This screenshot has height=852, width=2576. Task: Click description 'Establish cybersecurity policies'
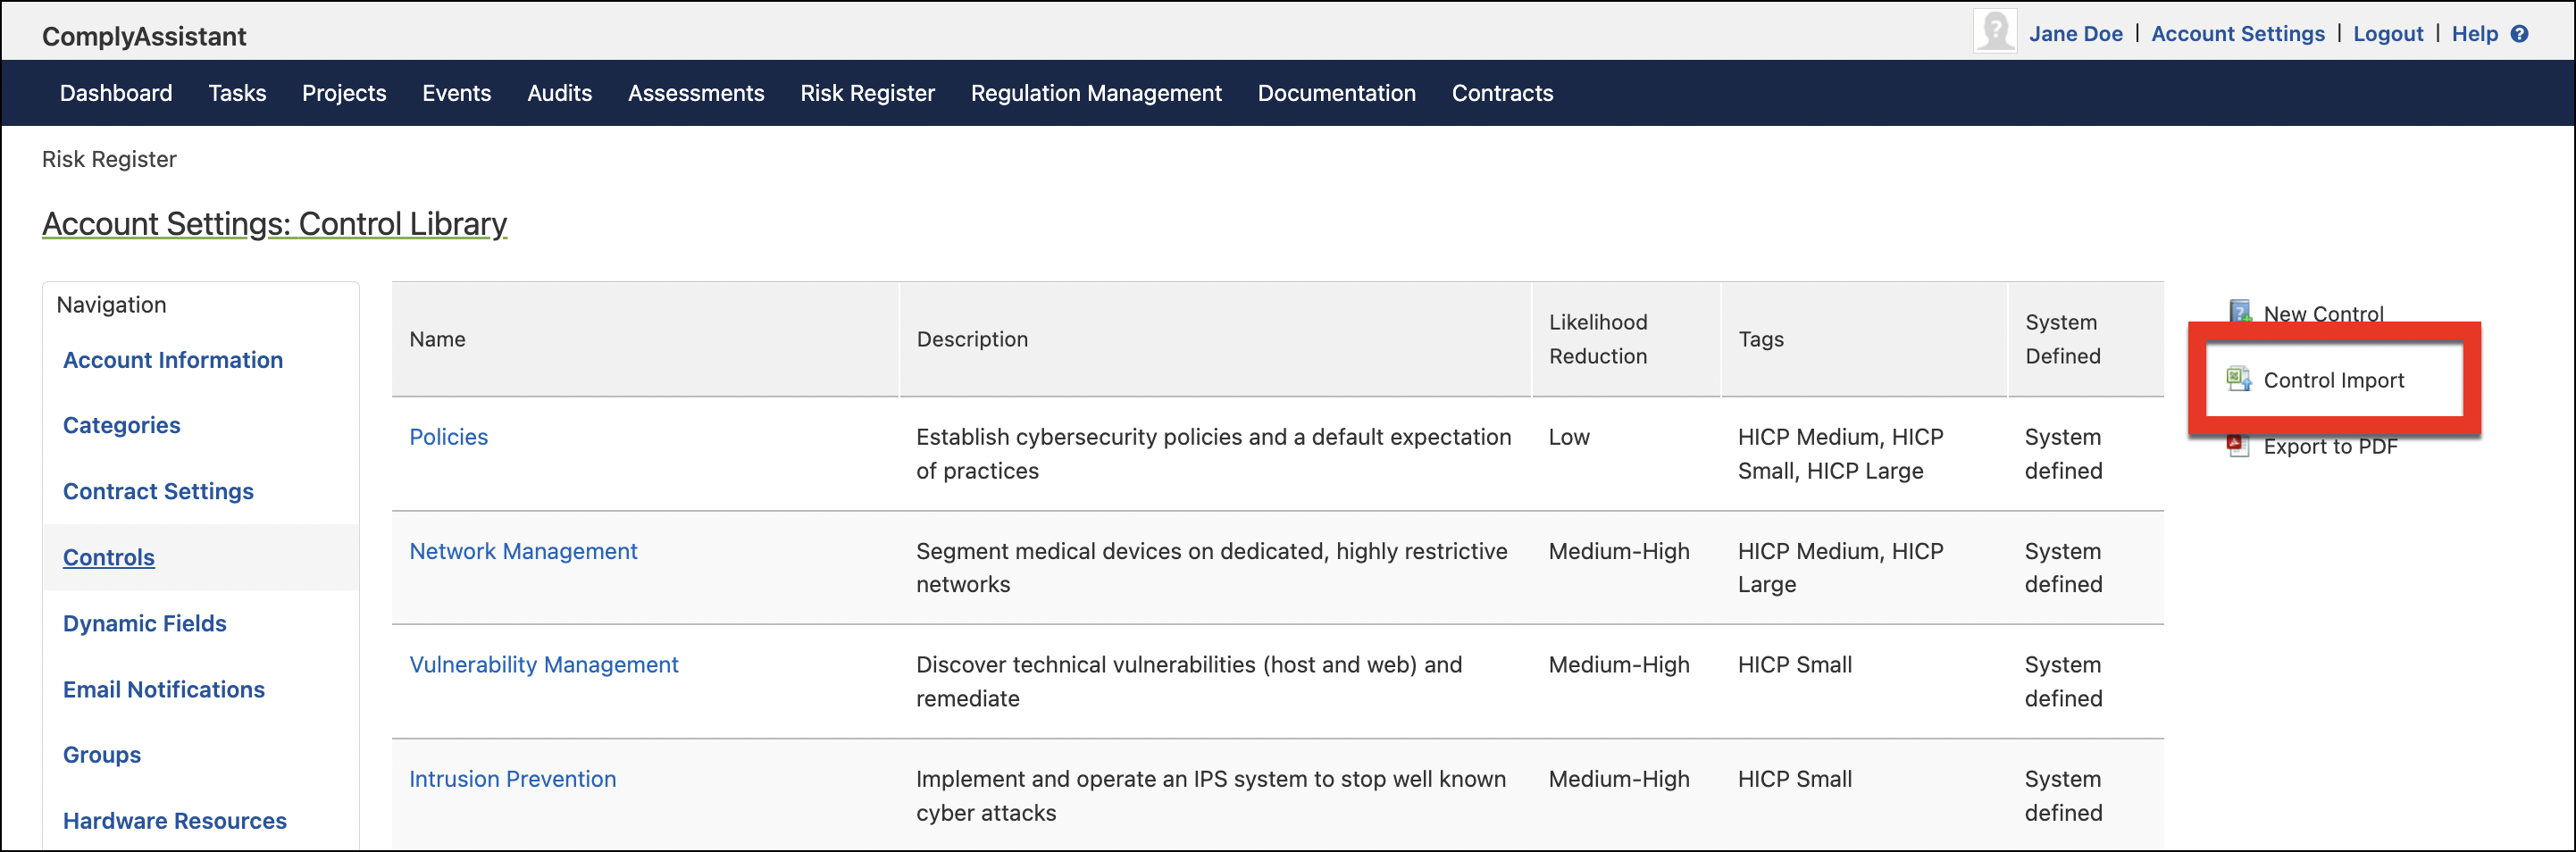coord(1213,454)
